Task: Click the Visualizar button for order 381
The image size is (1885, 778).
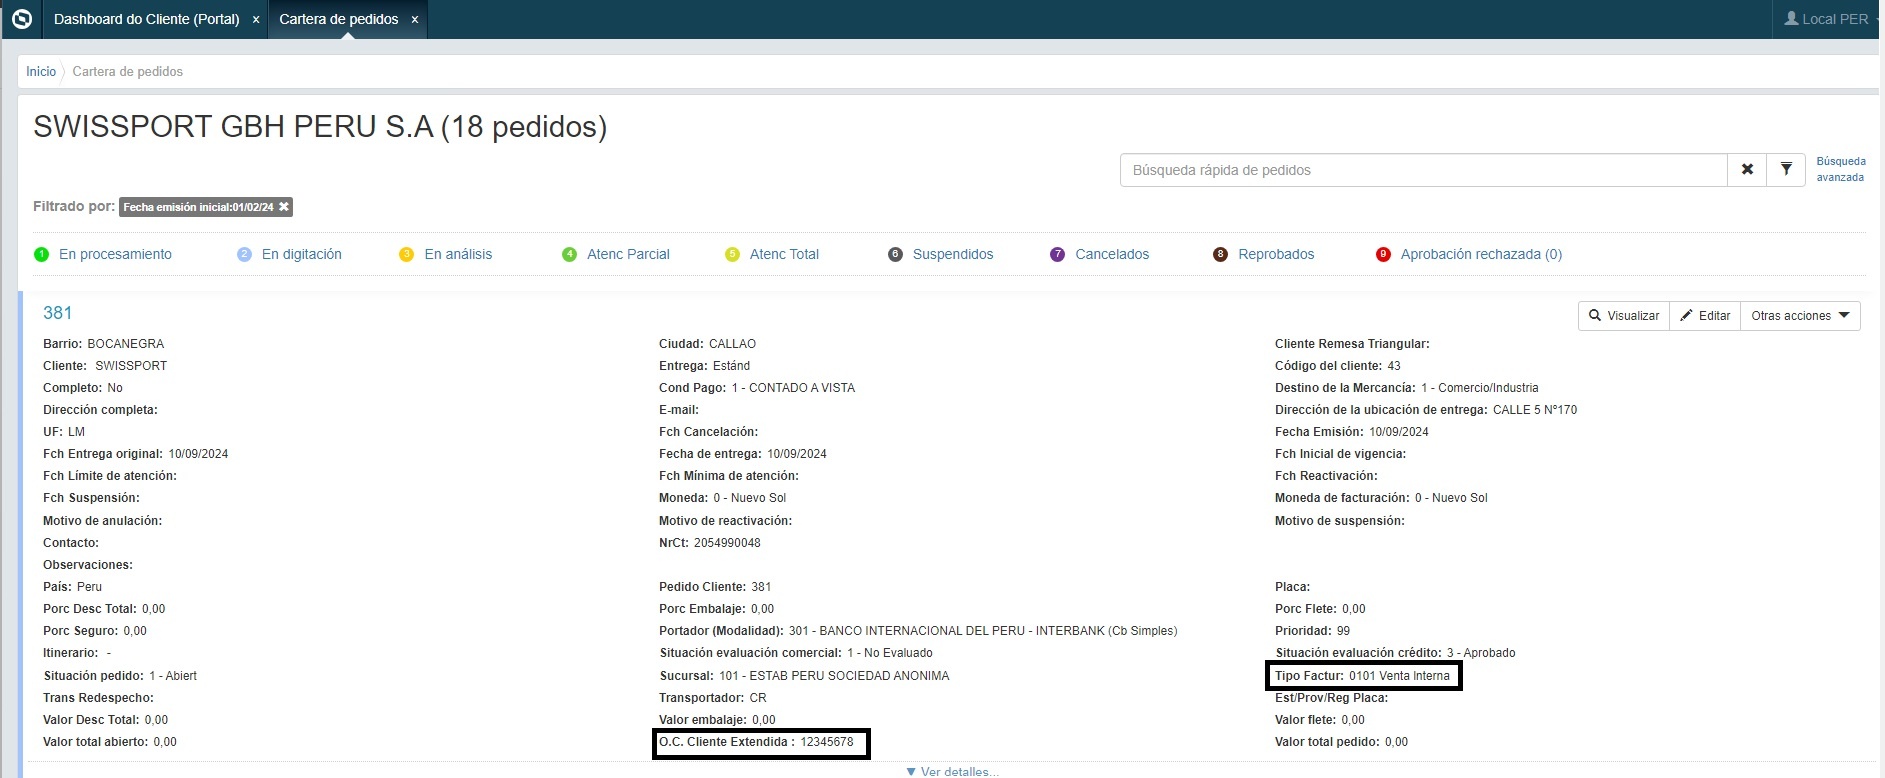Action: click(x=1624, y=316)
